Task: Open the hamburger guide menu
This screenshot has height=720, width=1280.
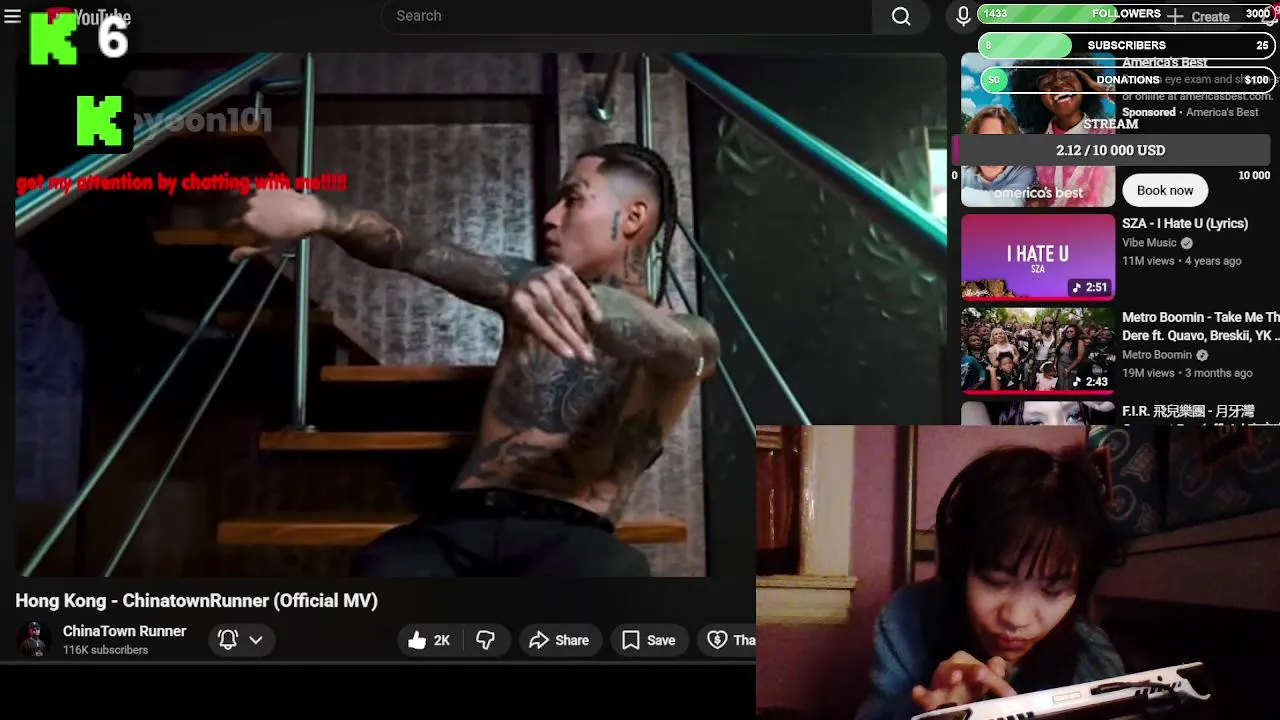Action: coord(13,16)
